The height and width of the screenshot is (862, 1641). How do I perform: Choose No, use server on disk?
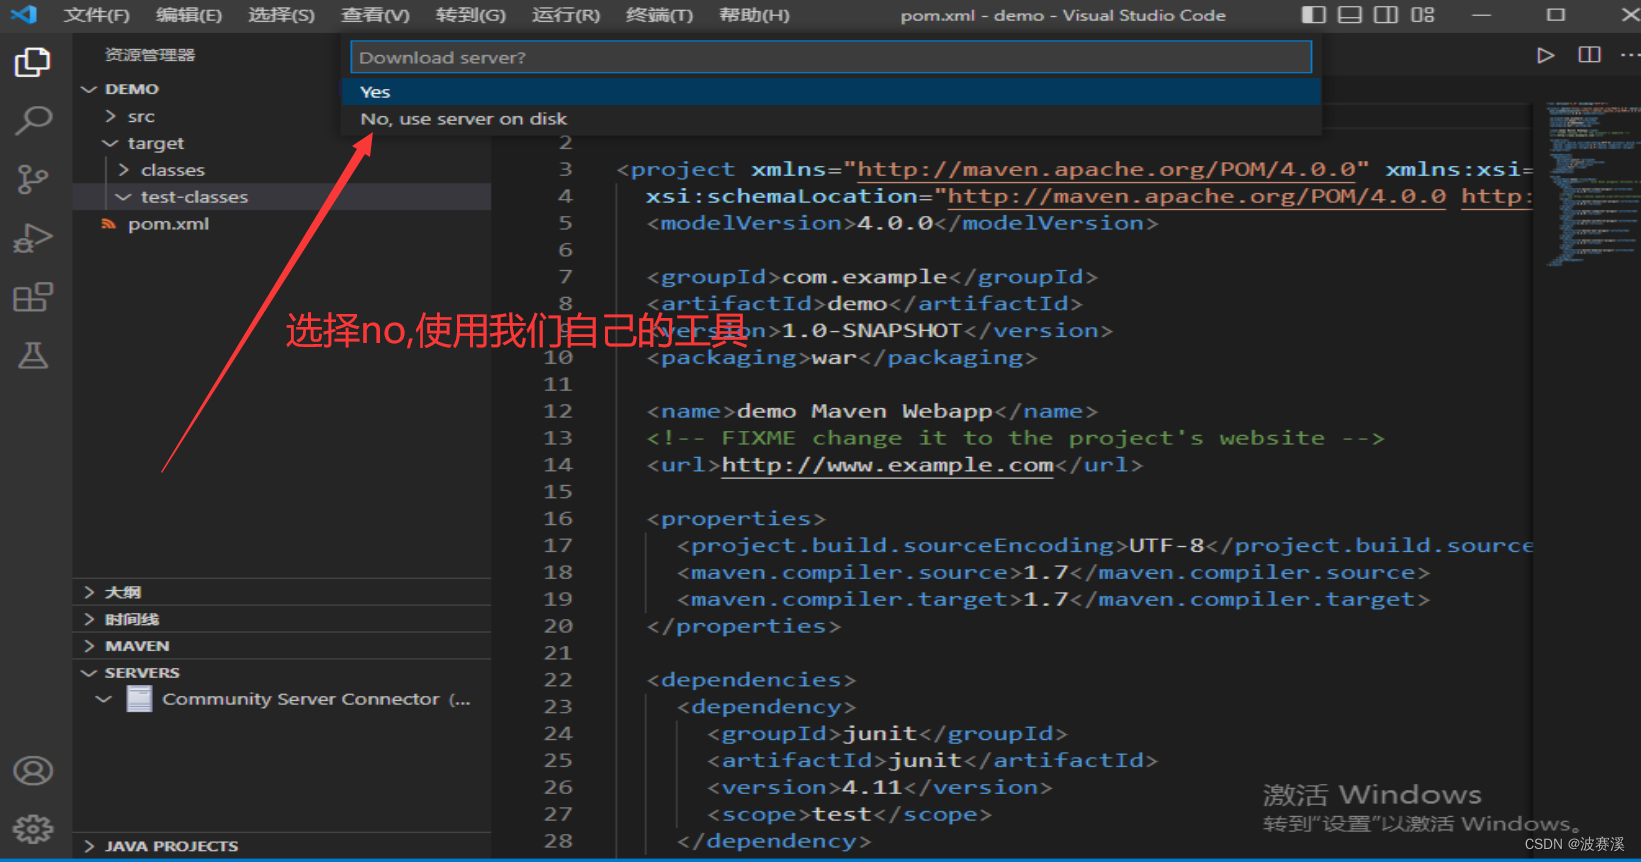[x=831, y=119]
